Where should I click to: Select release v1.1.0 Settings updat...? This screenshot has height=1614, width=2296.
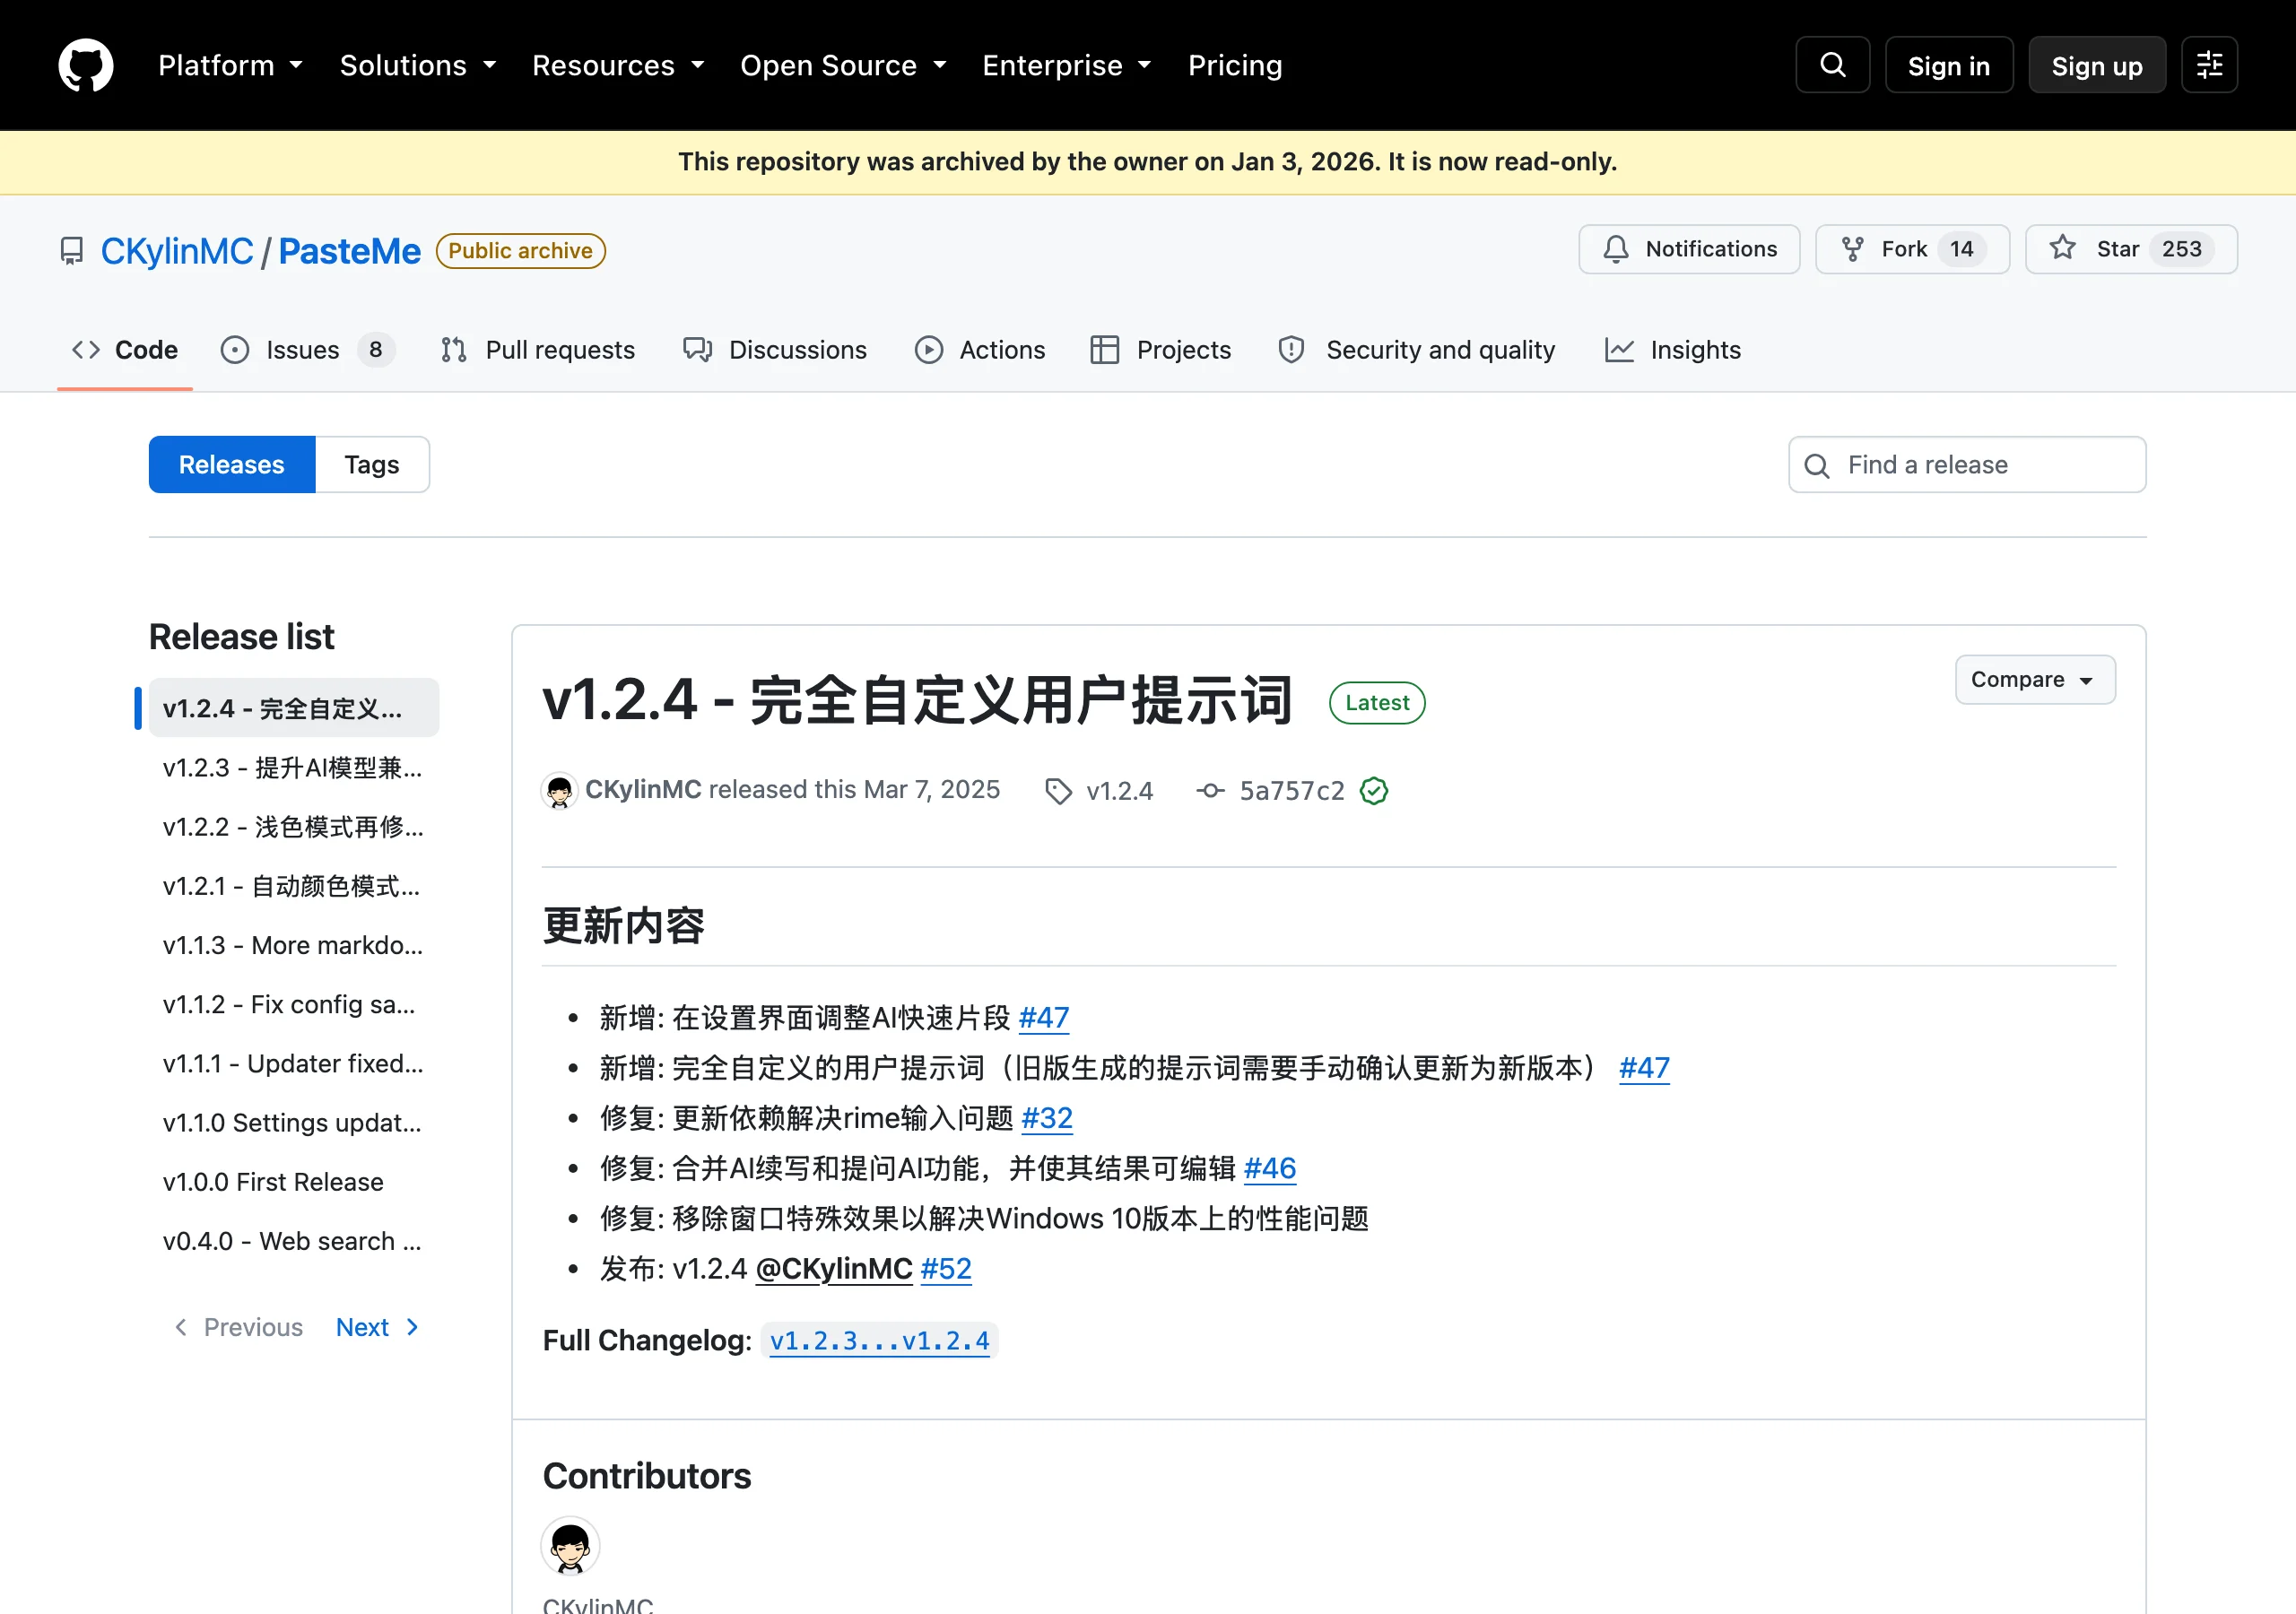pos(293,1123)
